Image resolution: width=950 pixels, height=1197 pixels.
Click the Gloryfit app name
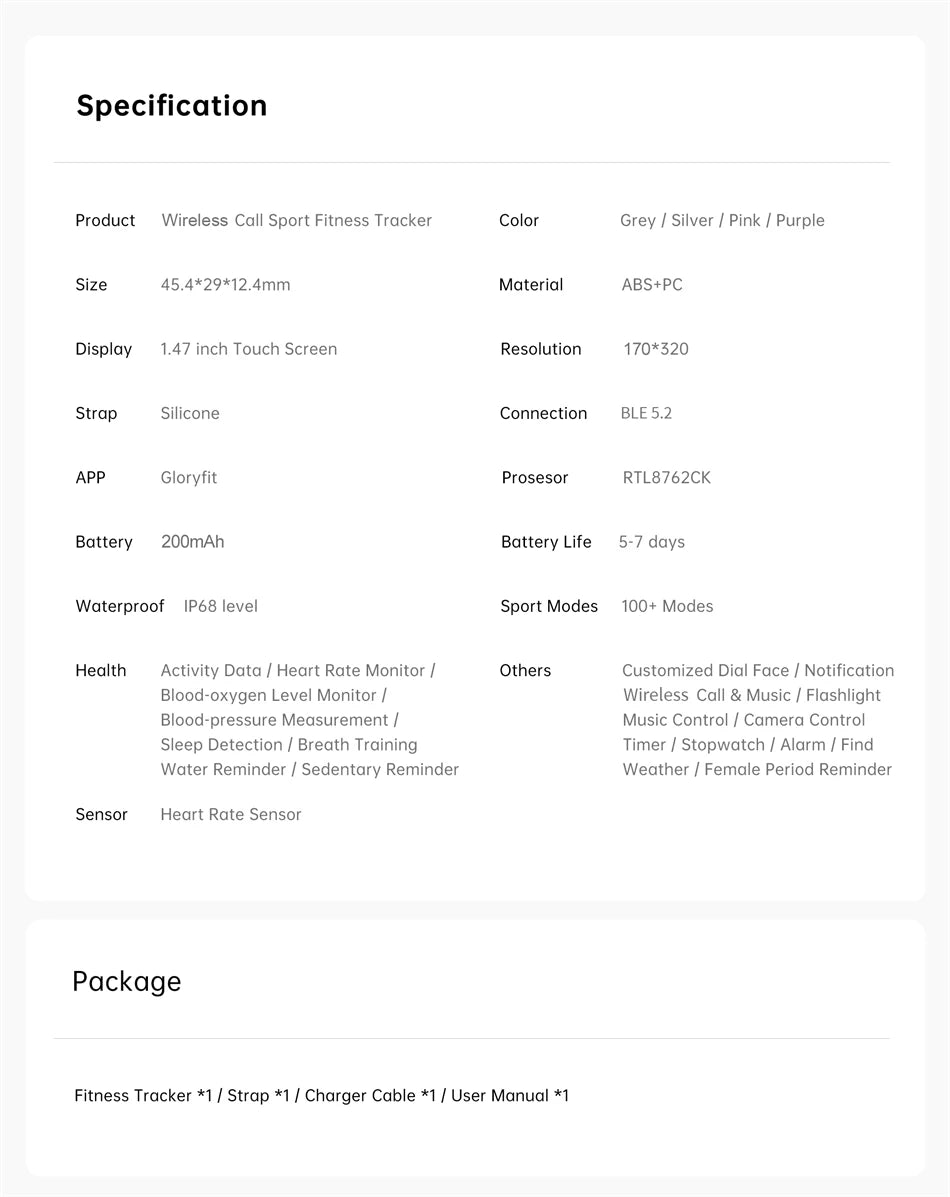click(188, 477)
